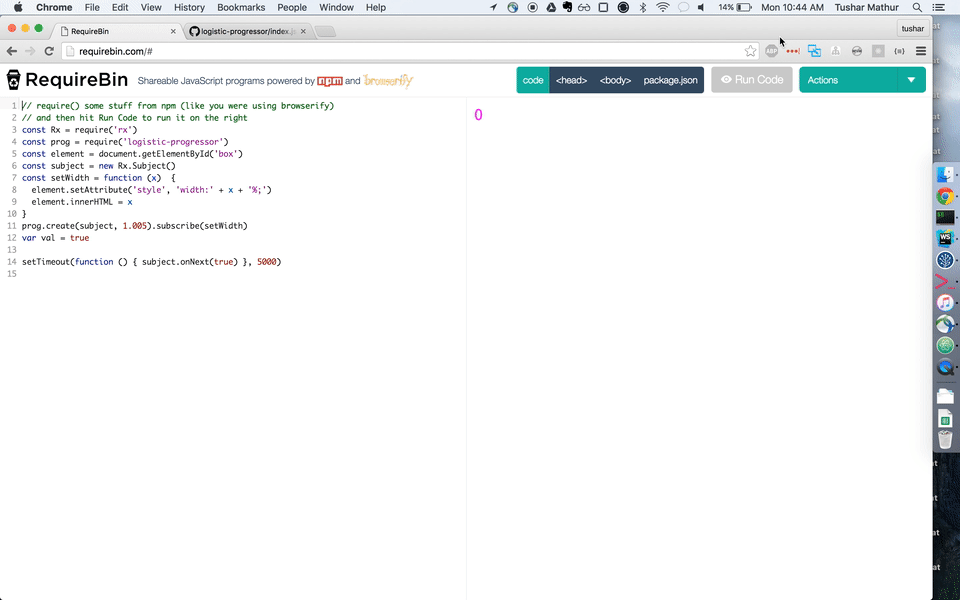Screen dimensions: 960x600
Task: Open the Tushar Mathur user menu
Action: (x=868, y=7)
